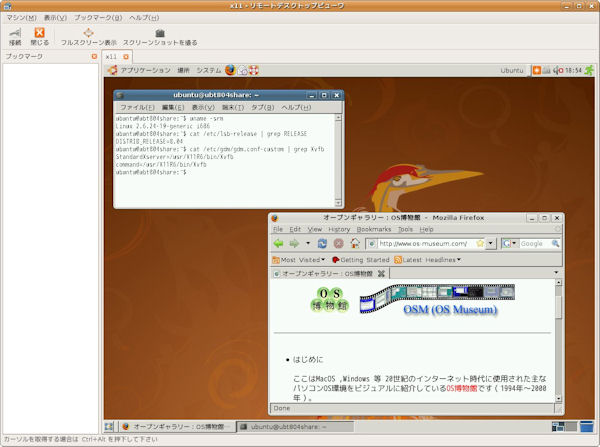Viewport: 600px width, 447px height.
Task: Click the Firefox Back arrow
Action: 279,243
